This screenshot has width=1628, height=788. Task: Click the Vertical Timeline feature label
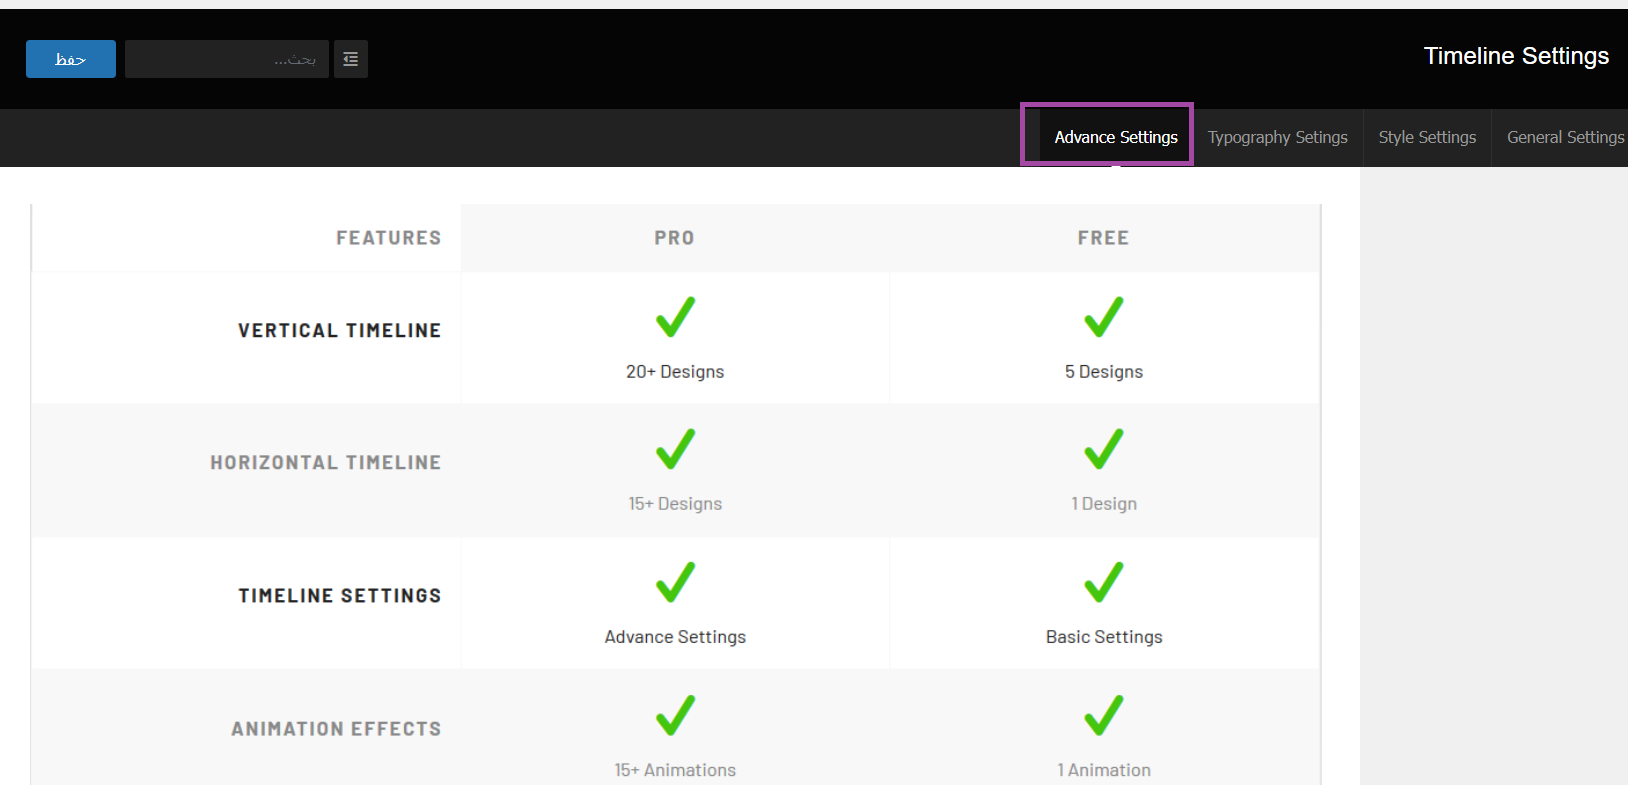[339, 331]
